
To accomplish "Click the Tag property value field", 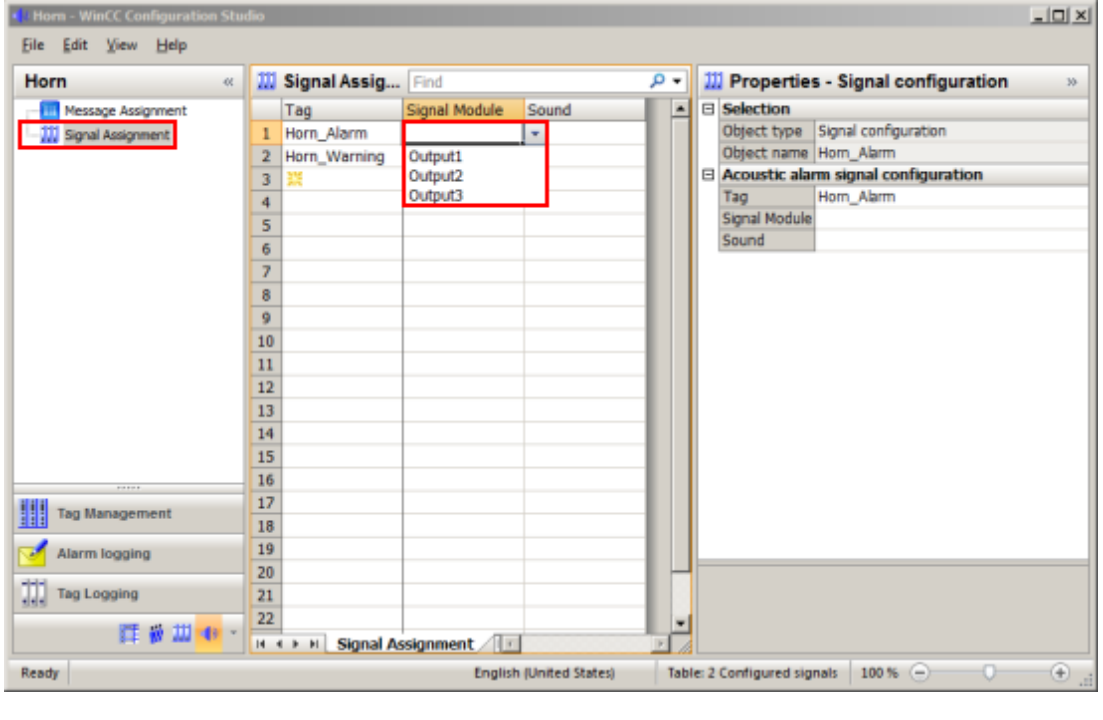I will tap(951, 196).
